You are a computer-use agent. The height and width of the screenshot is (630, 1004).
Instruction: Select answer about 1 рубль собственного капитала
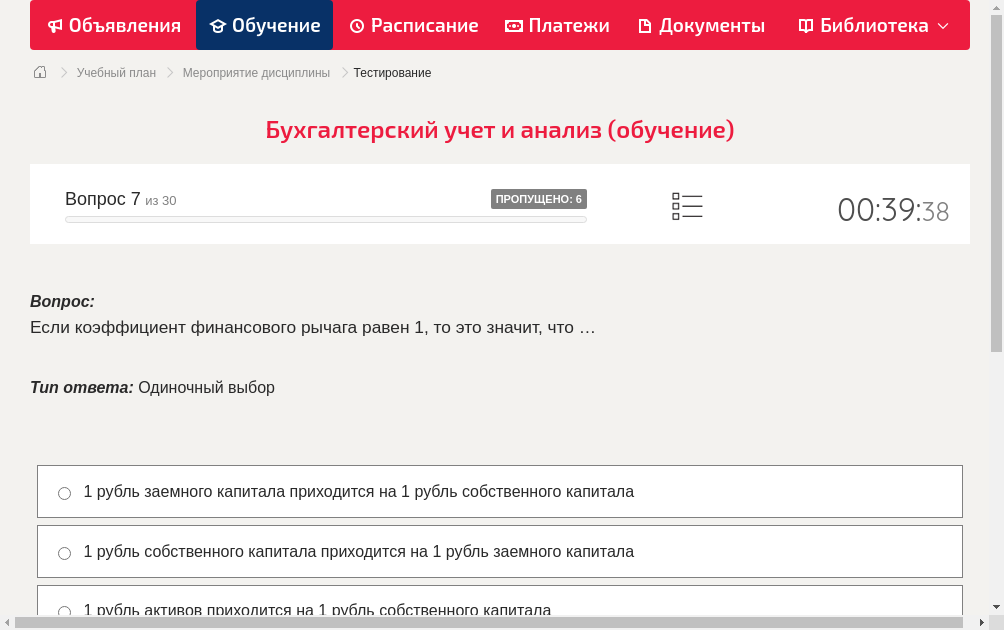(x=64, y=552)
